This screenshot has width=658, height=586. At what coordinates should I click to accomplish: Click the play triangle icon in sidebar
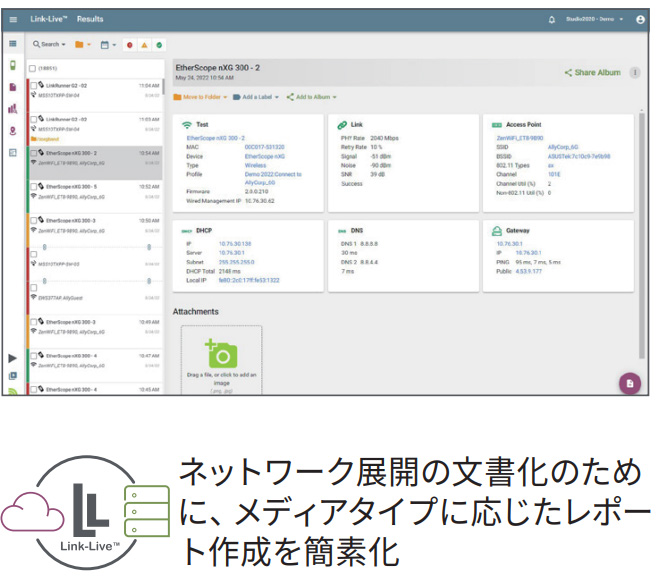(x=13, y=358)
